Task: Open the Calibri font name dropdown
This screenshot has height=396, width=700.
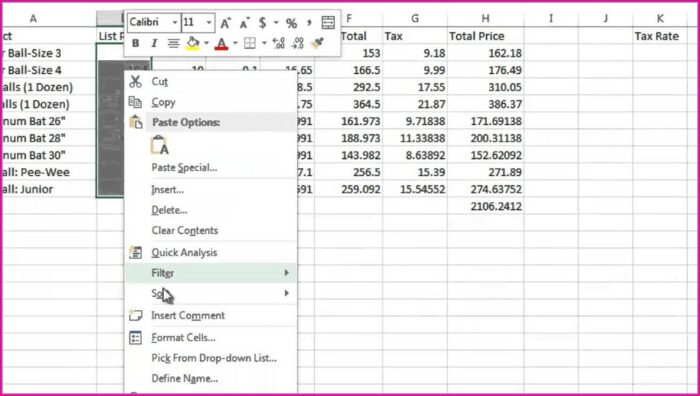Action: pyautogui.click(x=175, y=23)
